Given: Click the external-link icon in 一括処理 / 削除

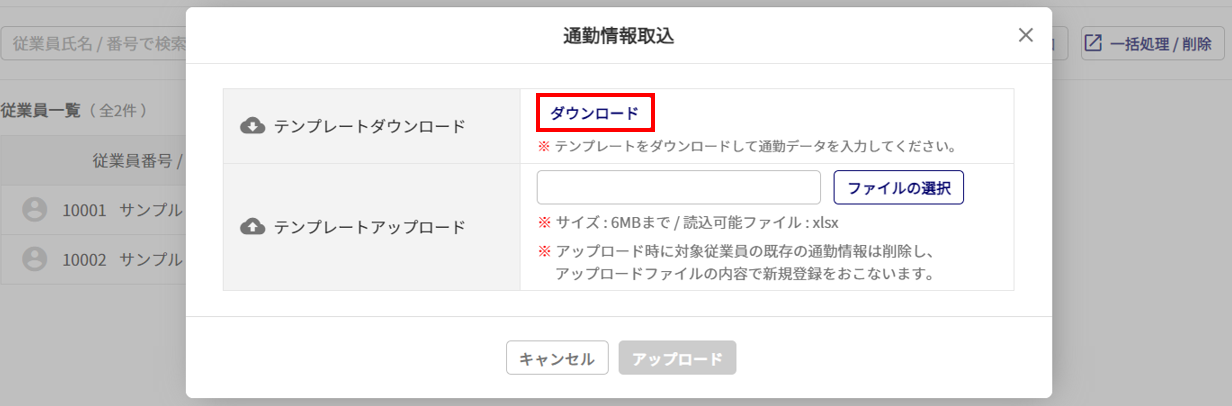Looking at the screenshot, I should (1094, 44).
